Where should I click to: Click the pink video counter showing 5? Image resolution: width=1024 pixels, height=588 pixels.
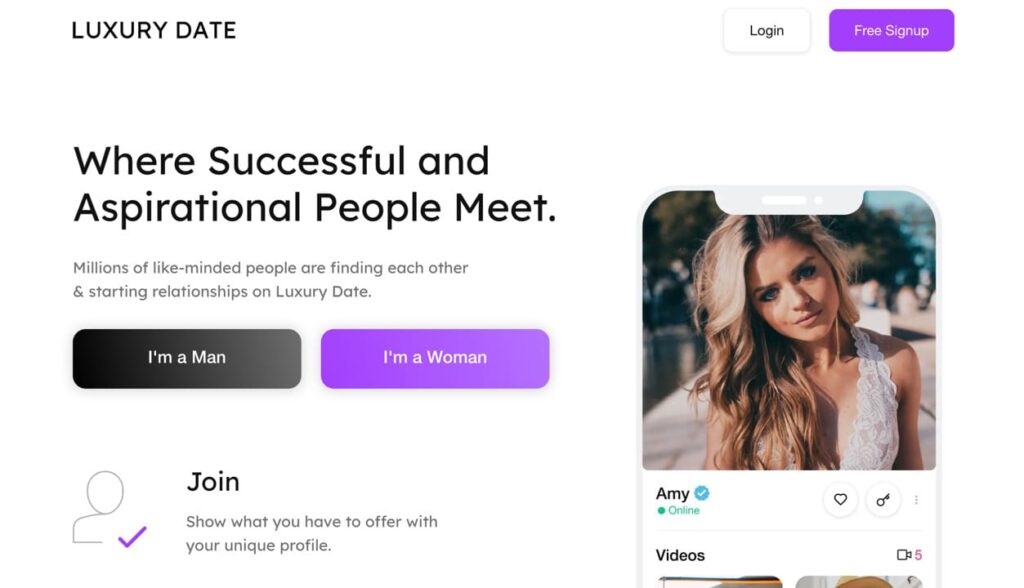click(918, 554)
